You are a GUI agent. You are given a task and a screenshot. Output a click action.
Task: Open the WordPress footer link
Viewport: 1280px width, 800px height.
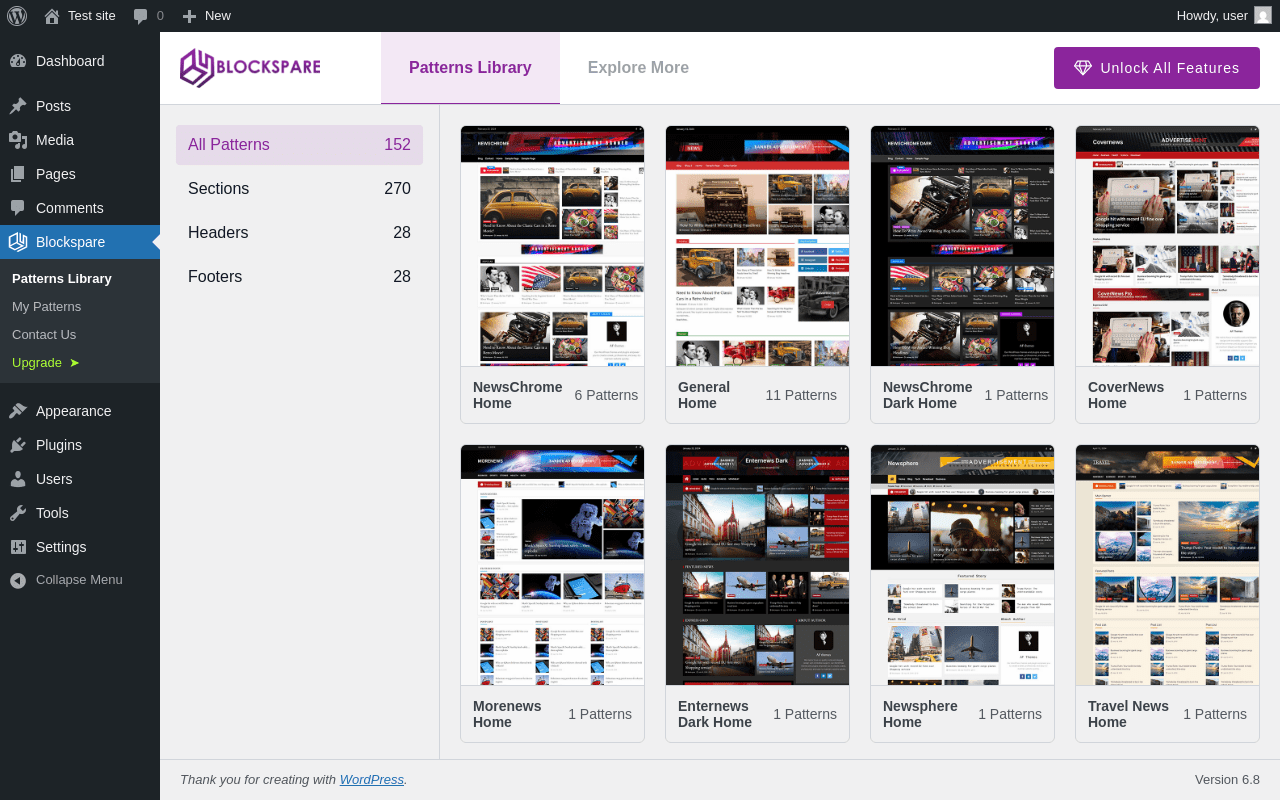pos(371,780)
